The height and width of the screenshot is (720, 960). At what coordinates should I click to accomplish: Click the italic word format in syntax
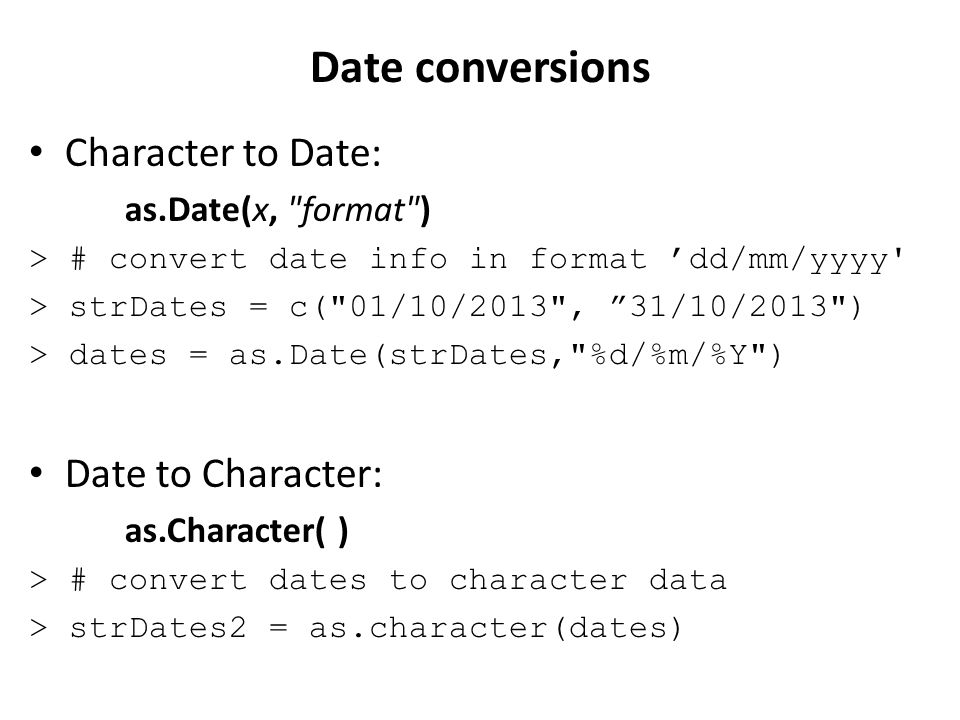point(353,210)
